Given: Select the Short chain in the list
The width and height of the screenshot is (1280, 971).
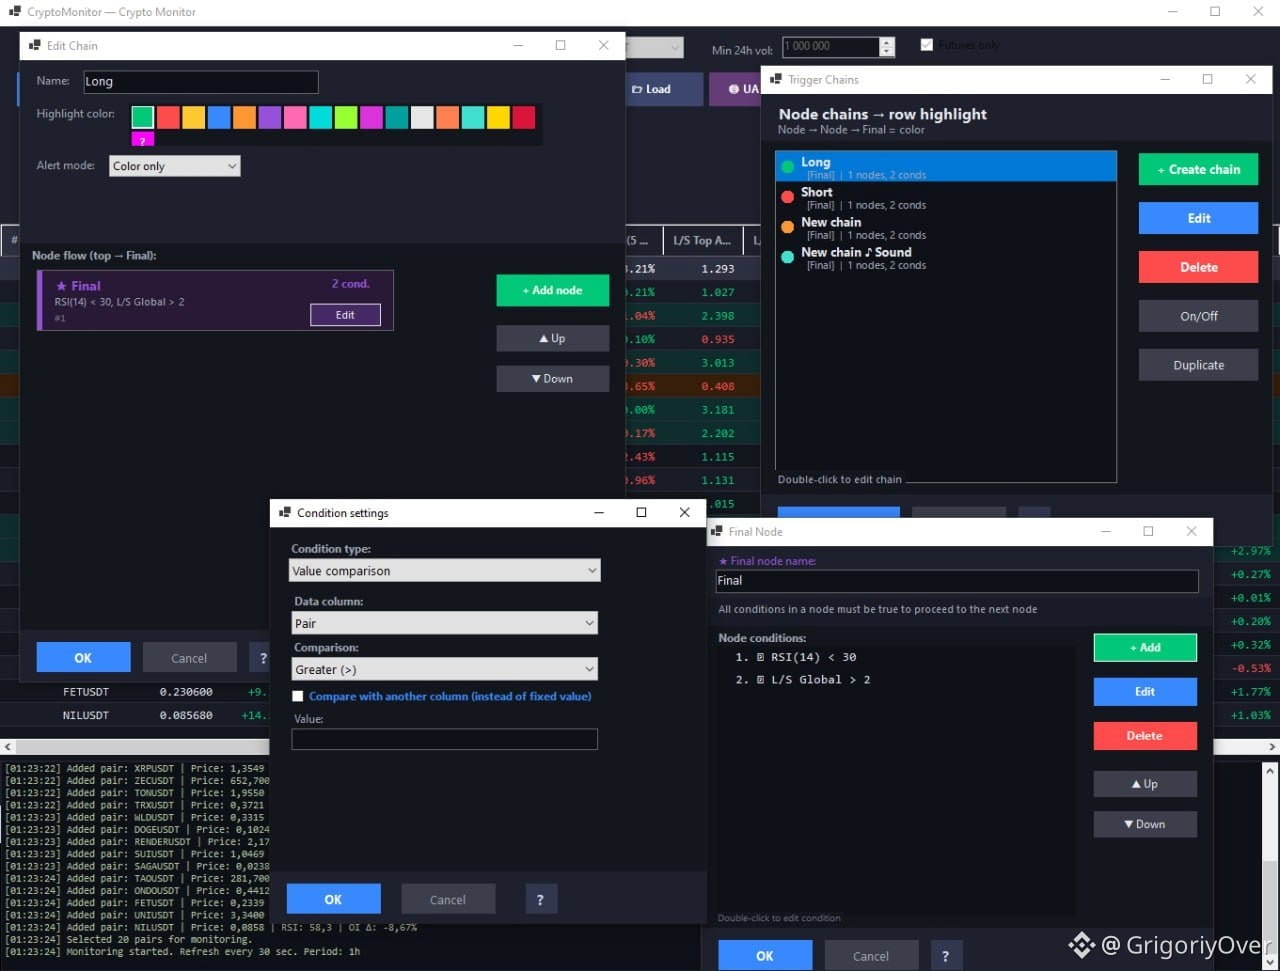Looking at the screenshot, I should [946, 197].
